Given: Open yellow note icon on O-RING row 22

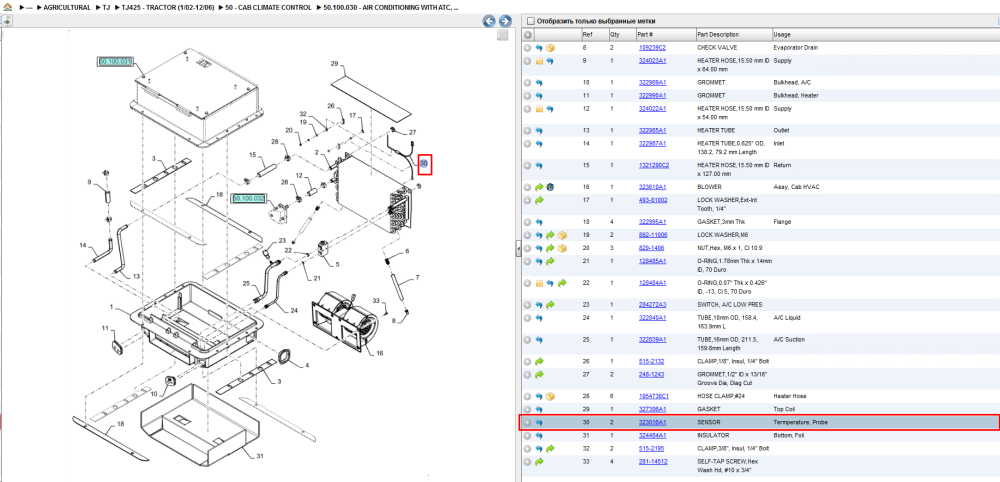Looking at the screenshot, I should tap(539, 283).
